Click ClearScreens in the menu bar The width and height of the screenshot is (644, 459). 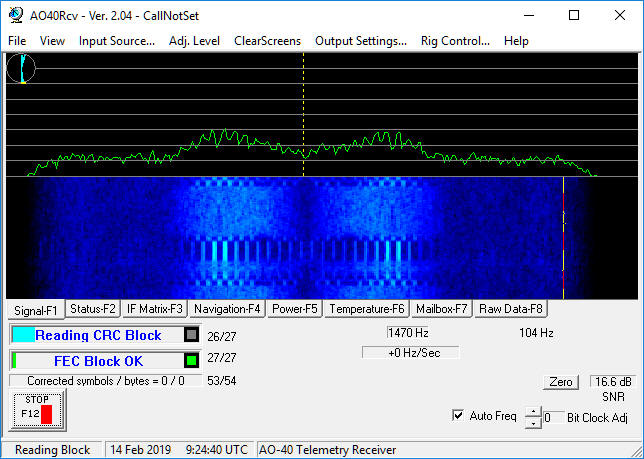(267, 41)
